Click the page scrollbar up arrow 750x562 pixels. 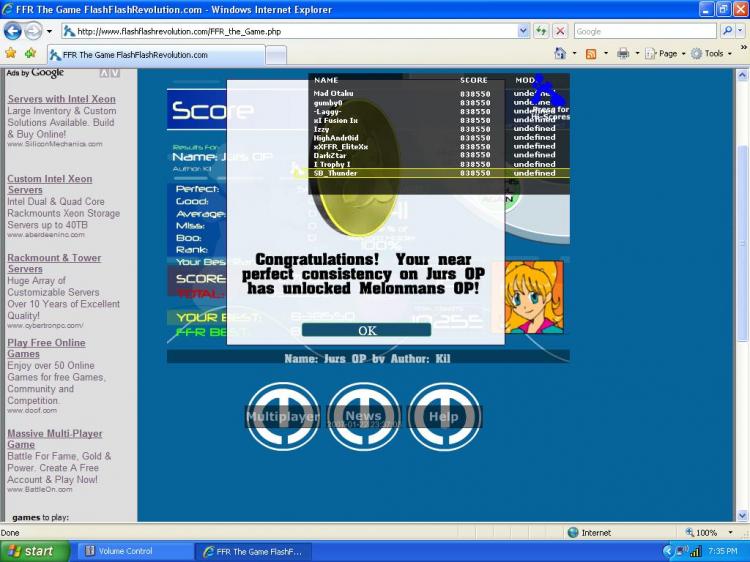(x=742, y=75)
